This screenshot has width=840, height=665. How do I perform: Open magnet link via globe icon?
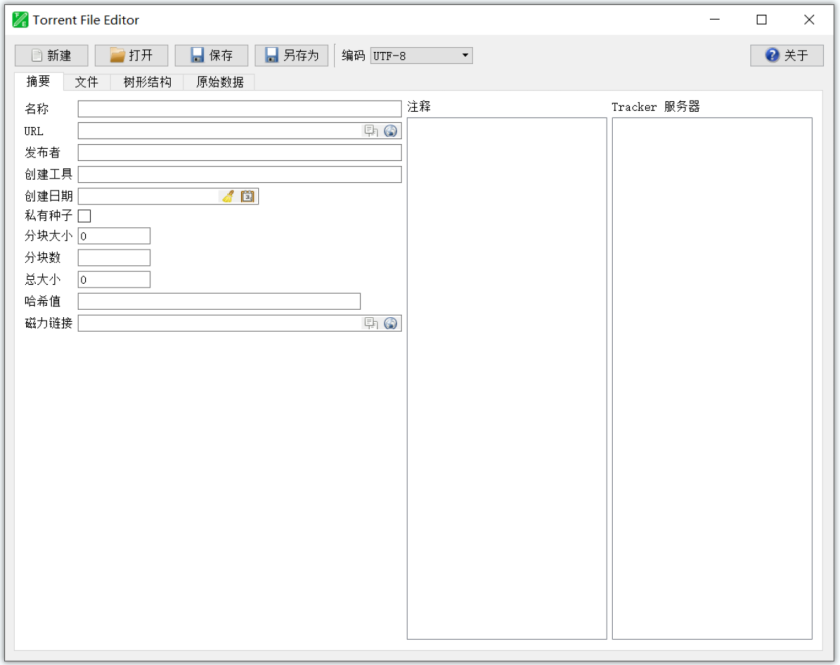[x=391, y=323]
